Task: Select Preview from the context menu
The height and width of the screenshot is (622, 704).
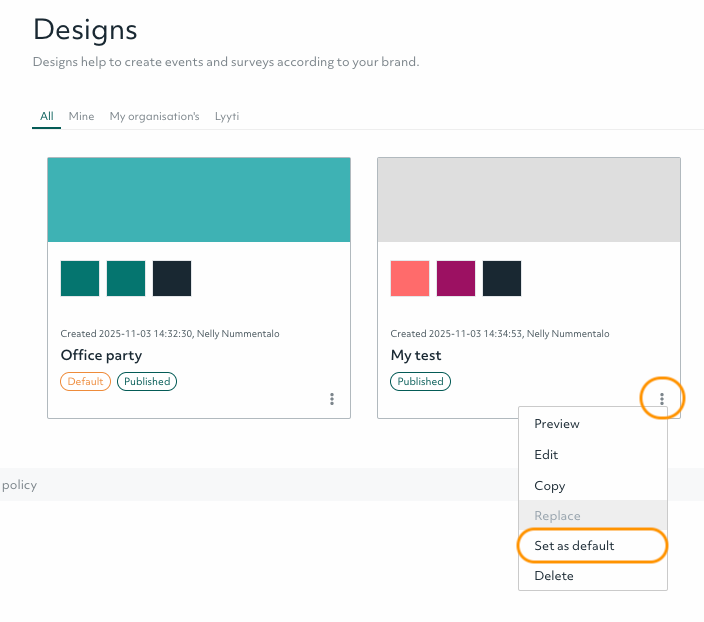Action: pyautogui.click(x=557, y=424)
